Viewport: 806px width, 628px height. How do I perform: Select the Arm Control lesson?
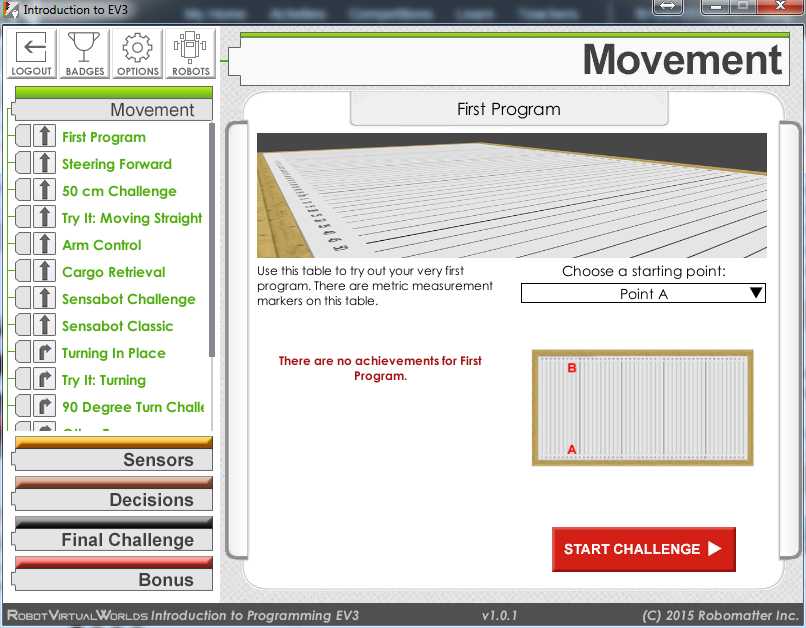(x=102, y=245)
